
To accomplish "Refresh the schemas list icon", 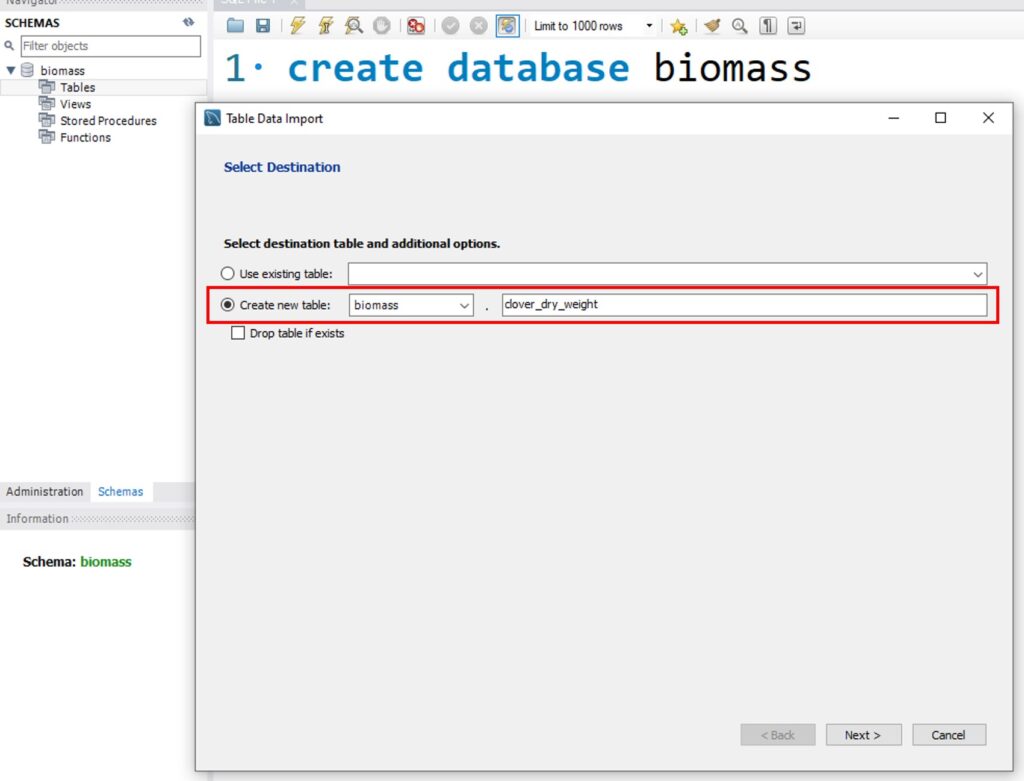I will 188,22.
